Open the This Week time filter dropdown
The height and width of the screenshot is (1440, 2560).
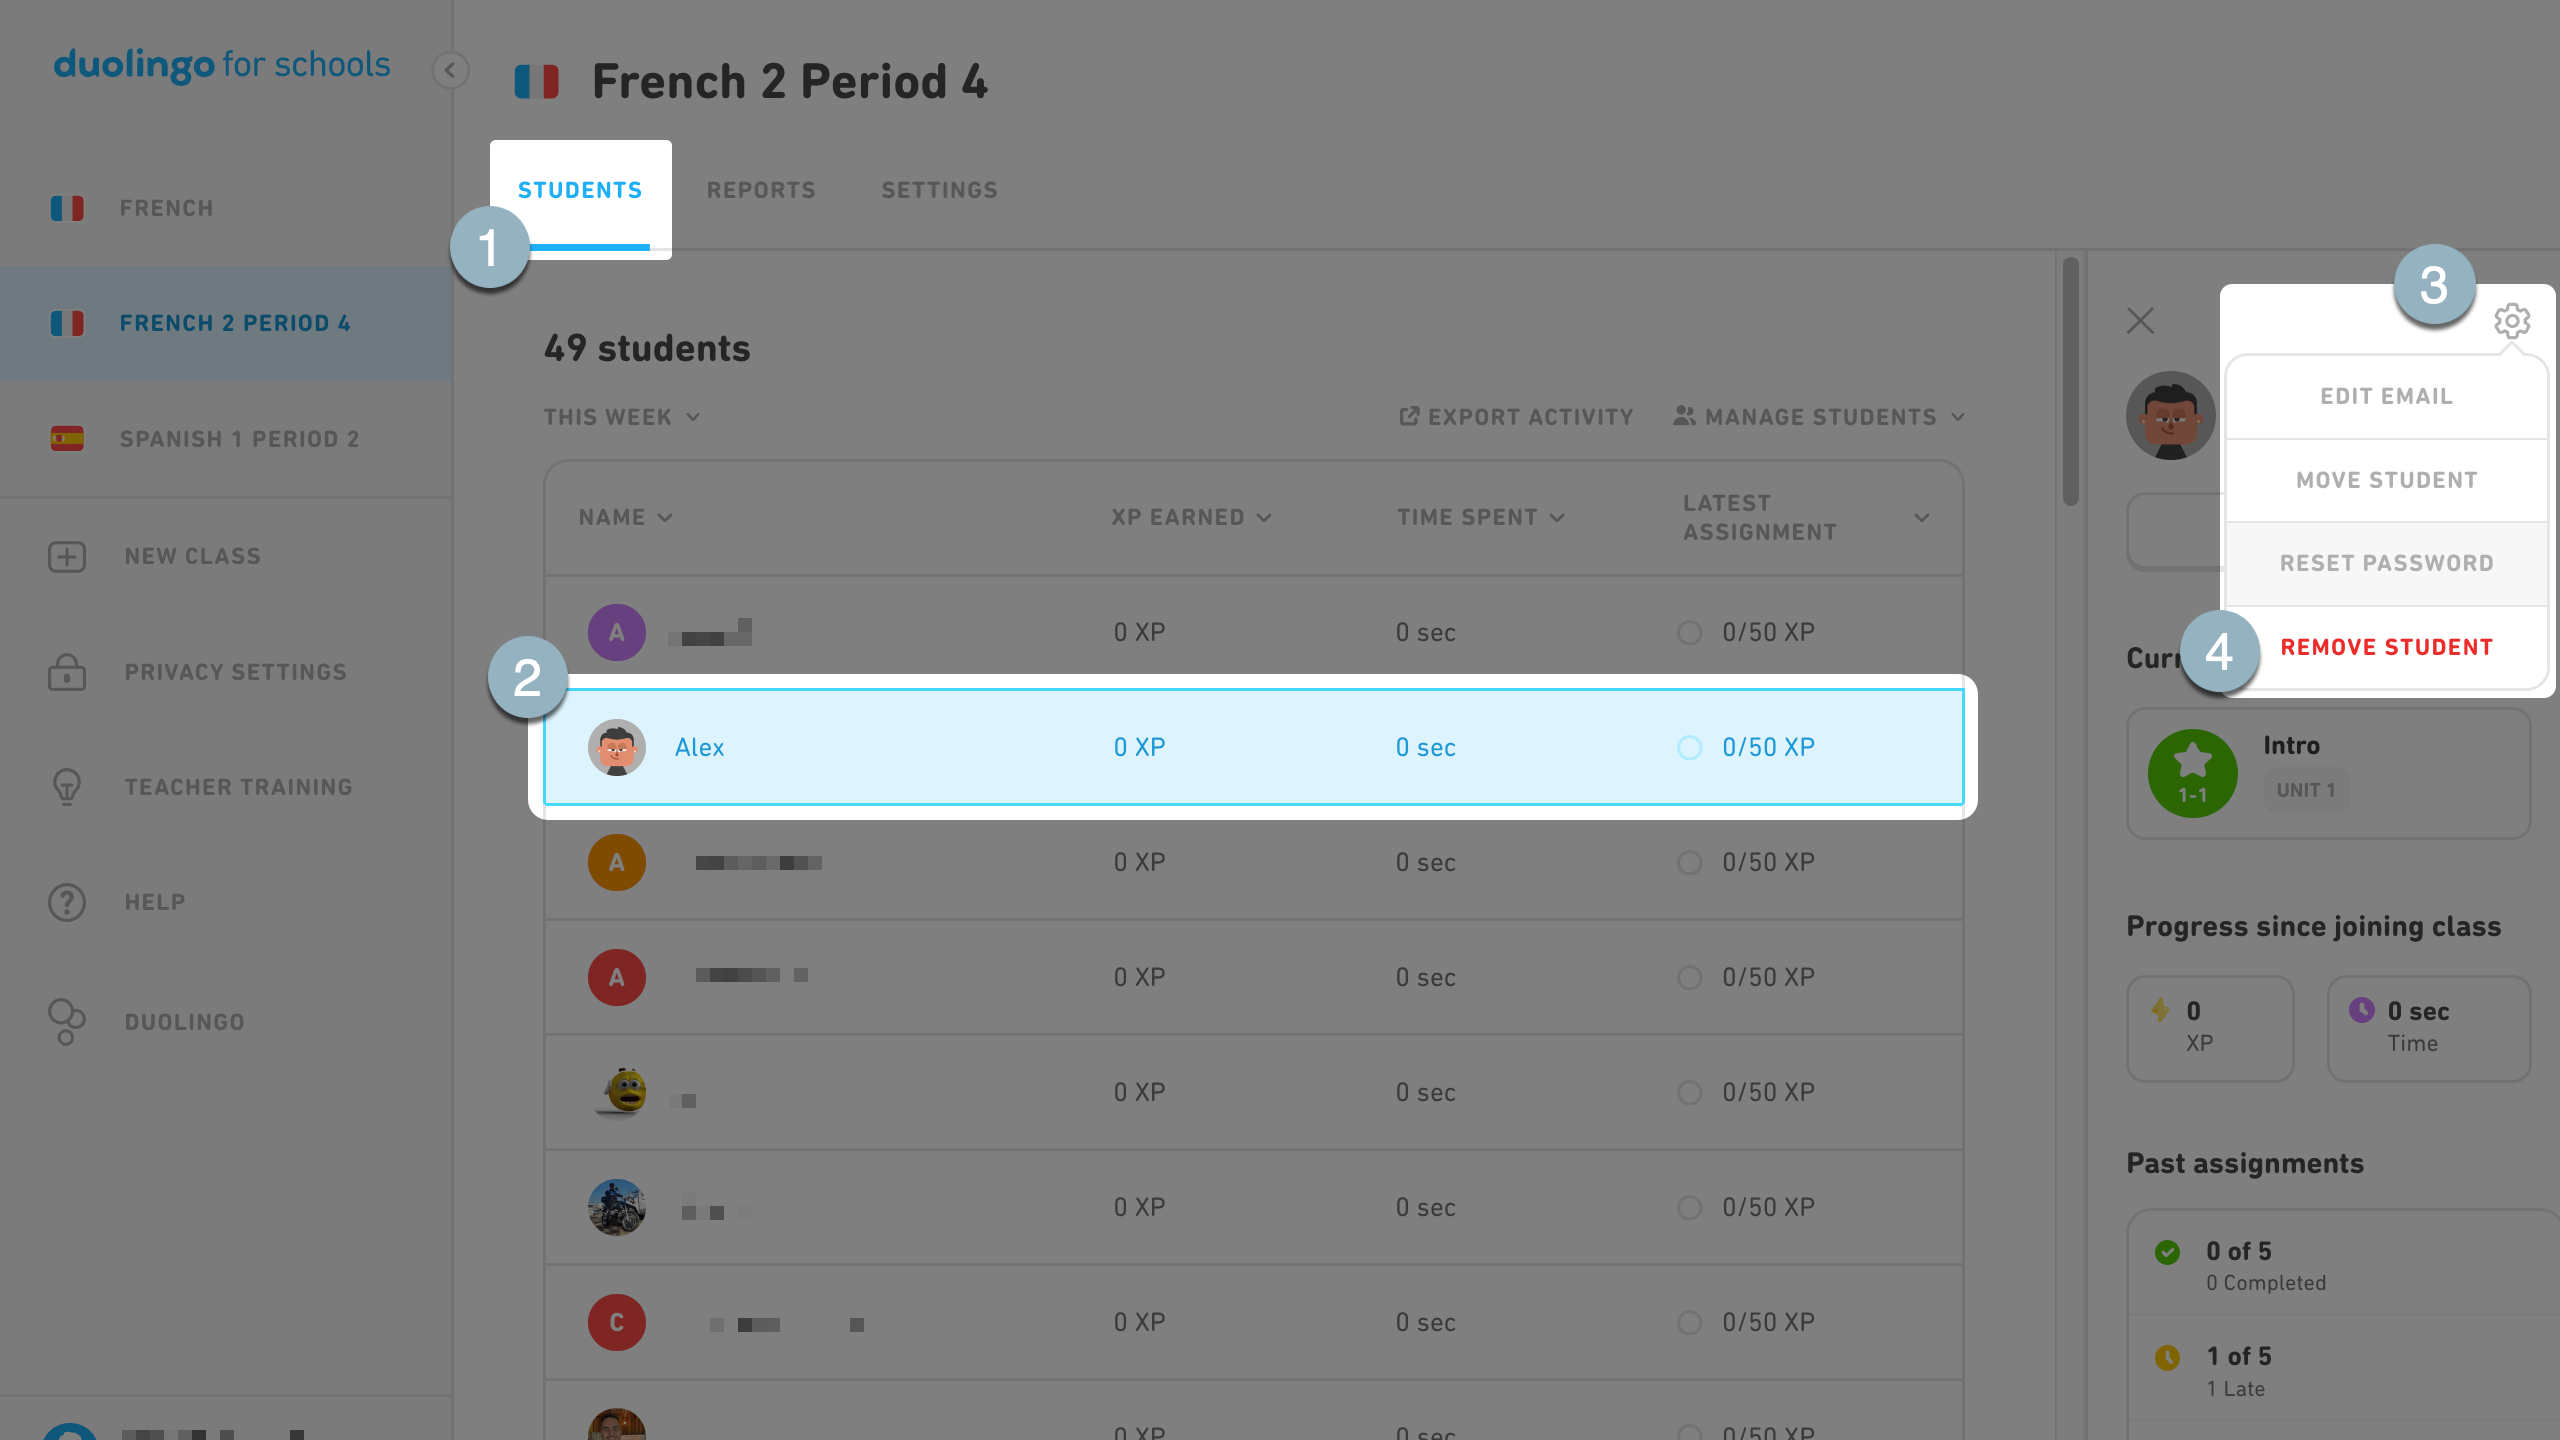click(x=620, y=417)
